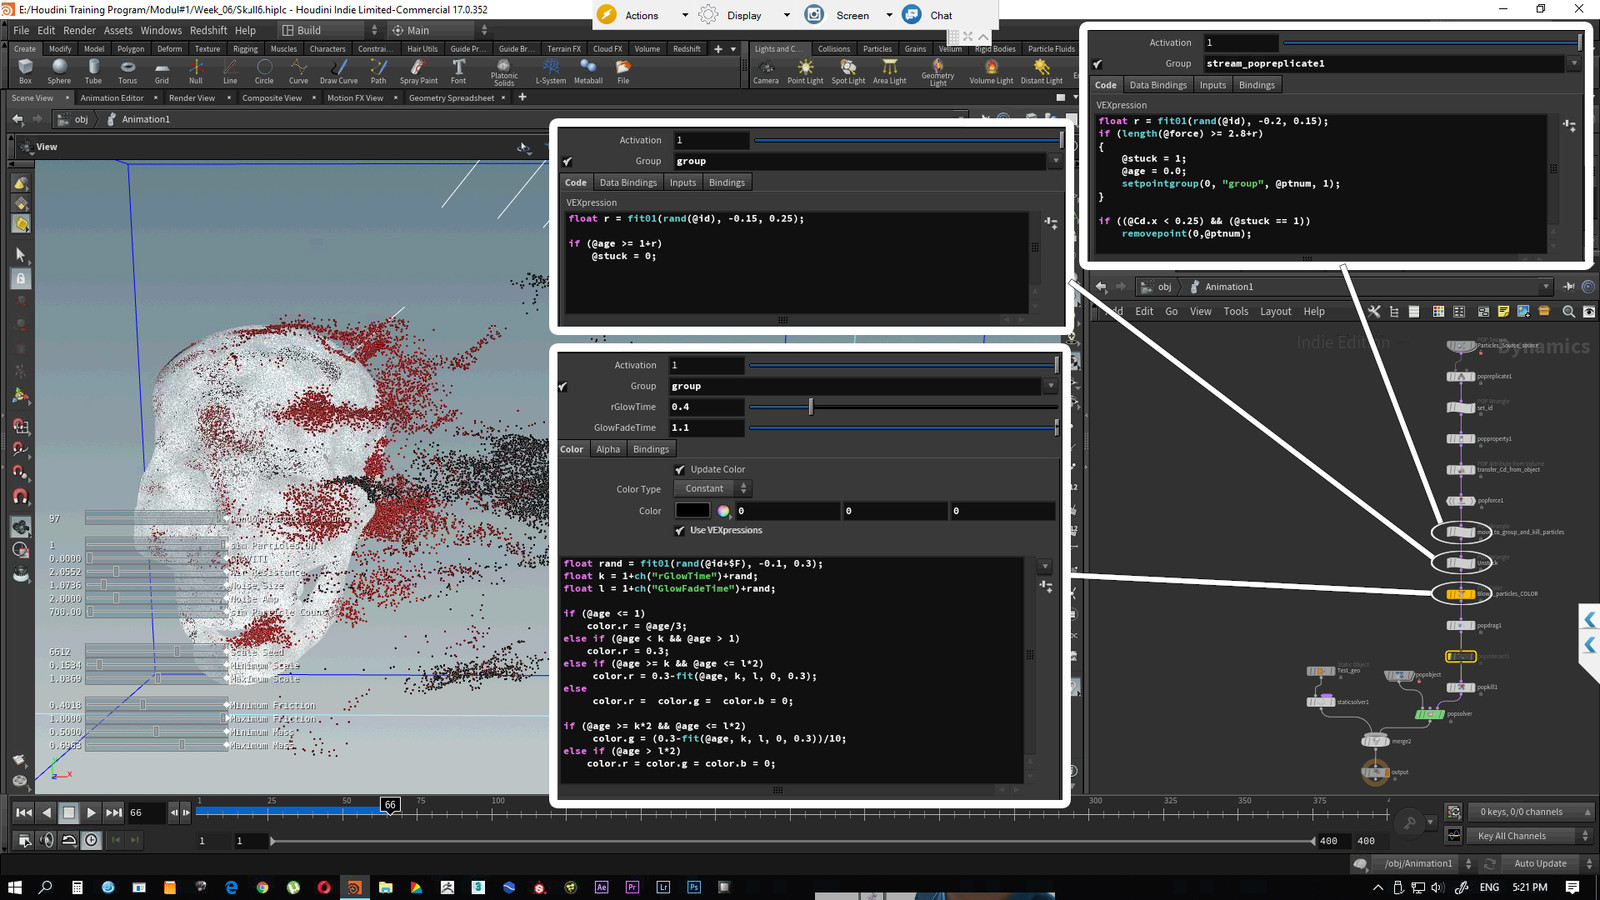Select the L-System shelf tool

[550, 68]
